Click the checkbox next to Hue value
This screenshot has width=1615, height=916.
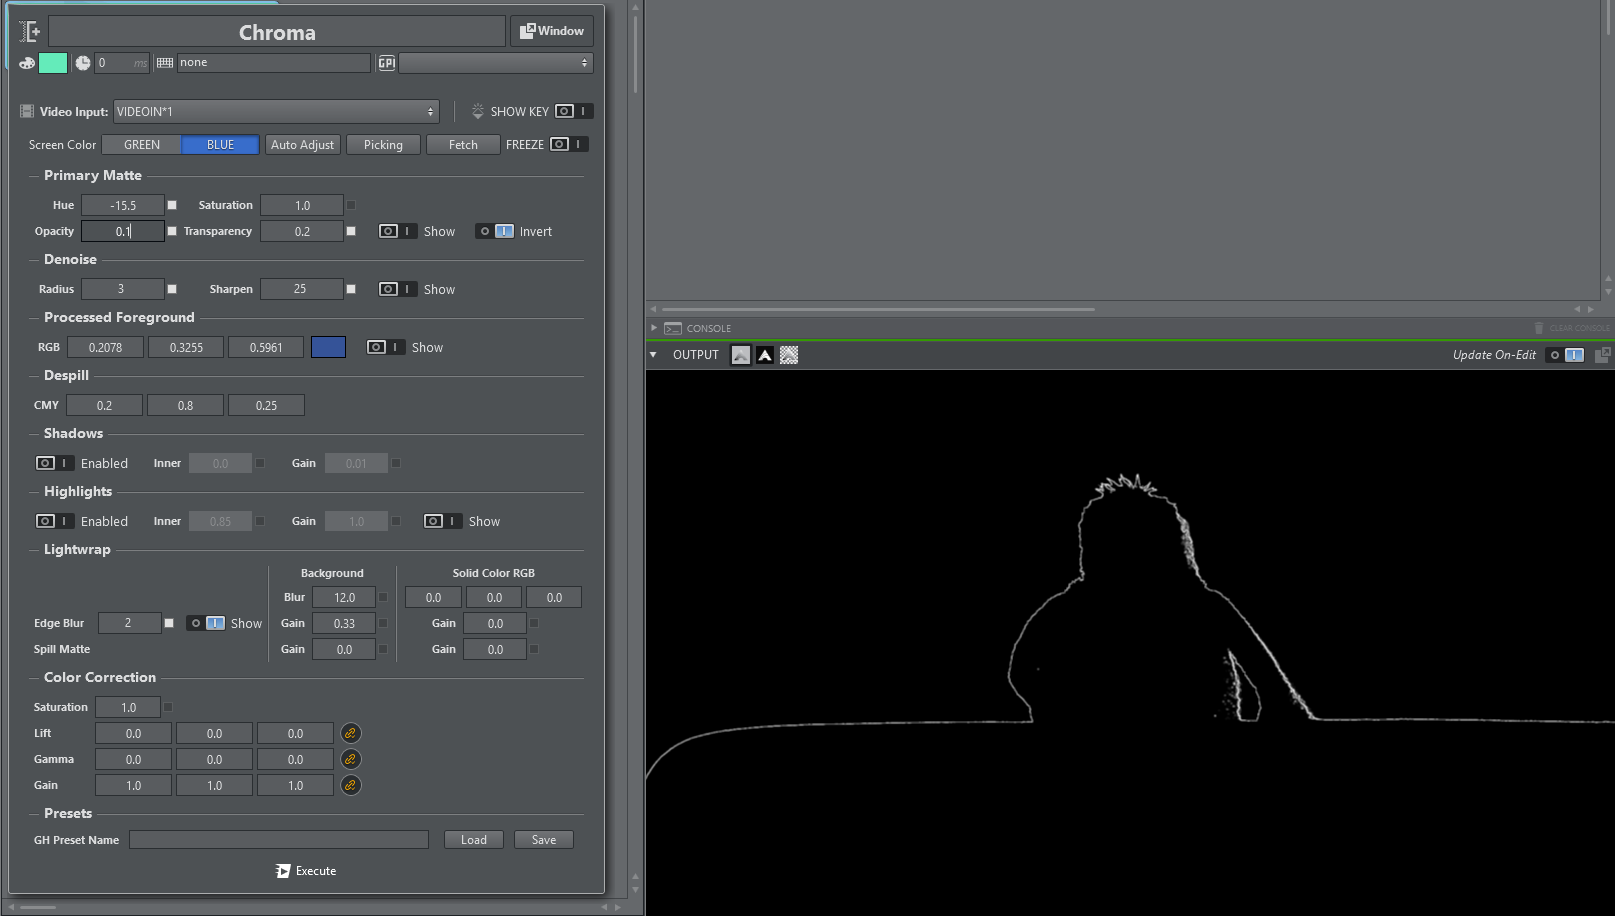point(172,205)
